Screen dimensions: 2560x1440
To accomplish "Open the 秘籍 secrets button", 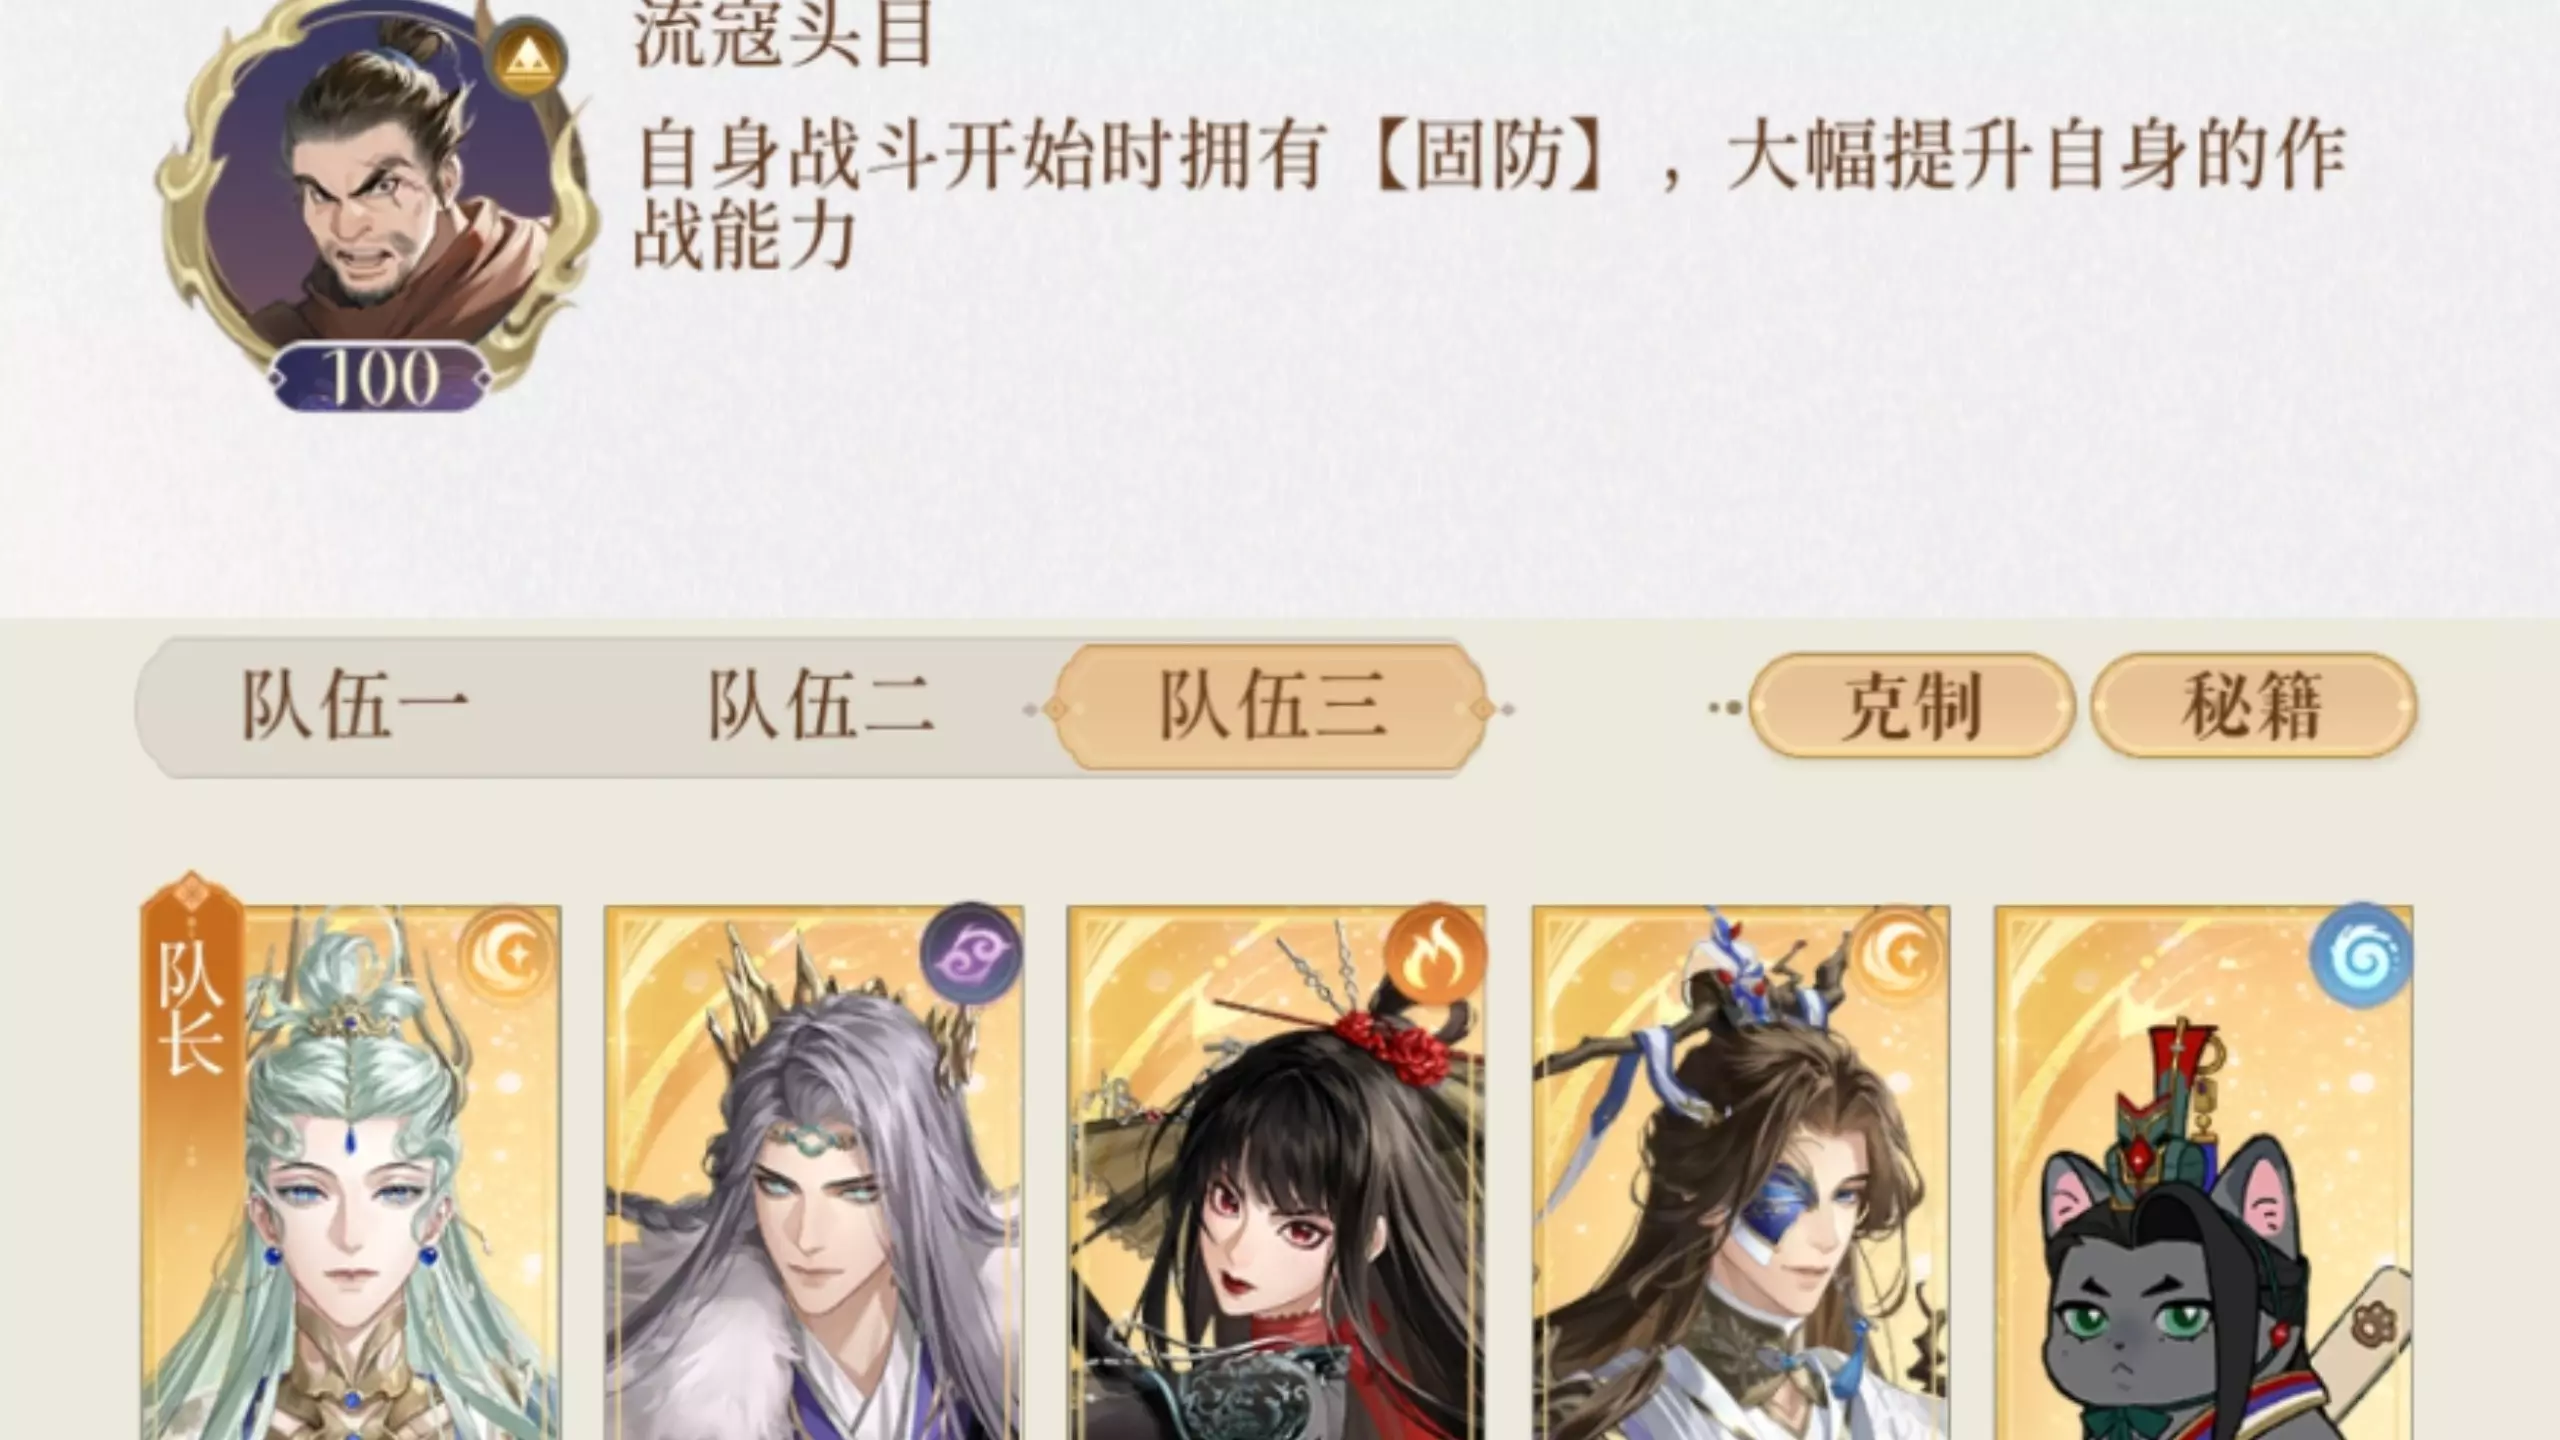I will tap(2254, 706).
